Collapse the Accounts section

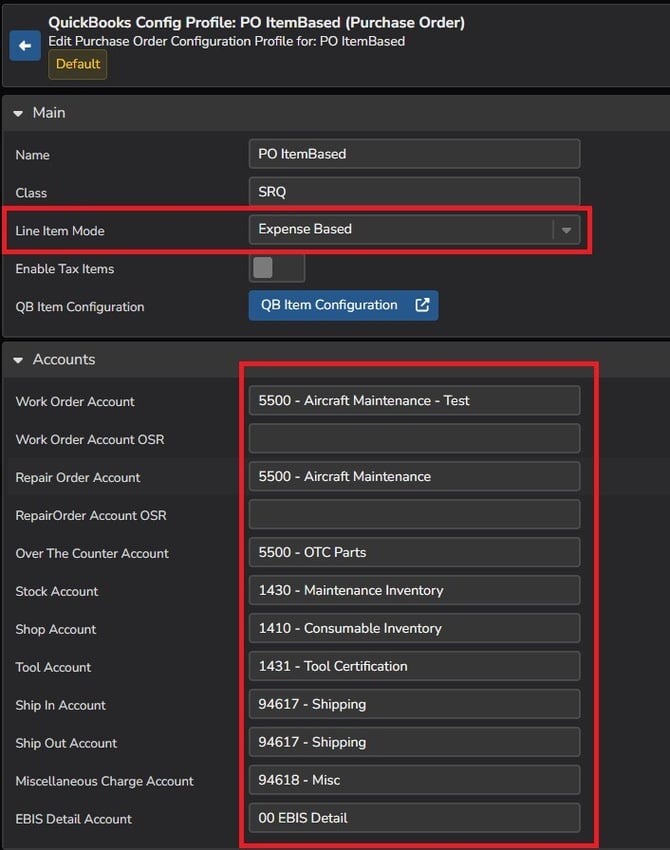click(x=18, y=360)
